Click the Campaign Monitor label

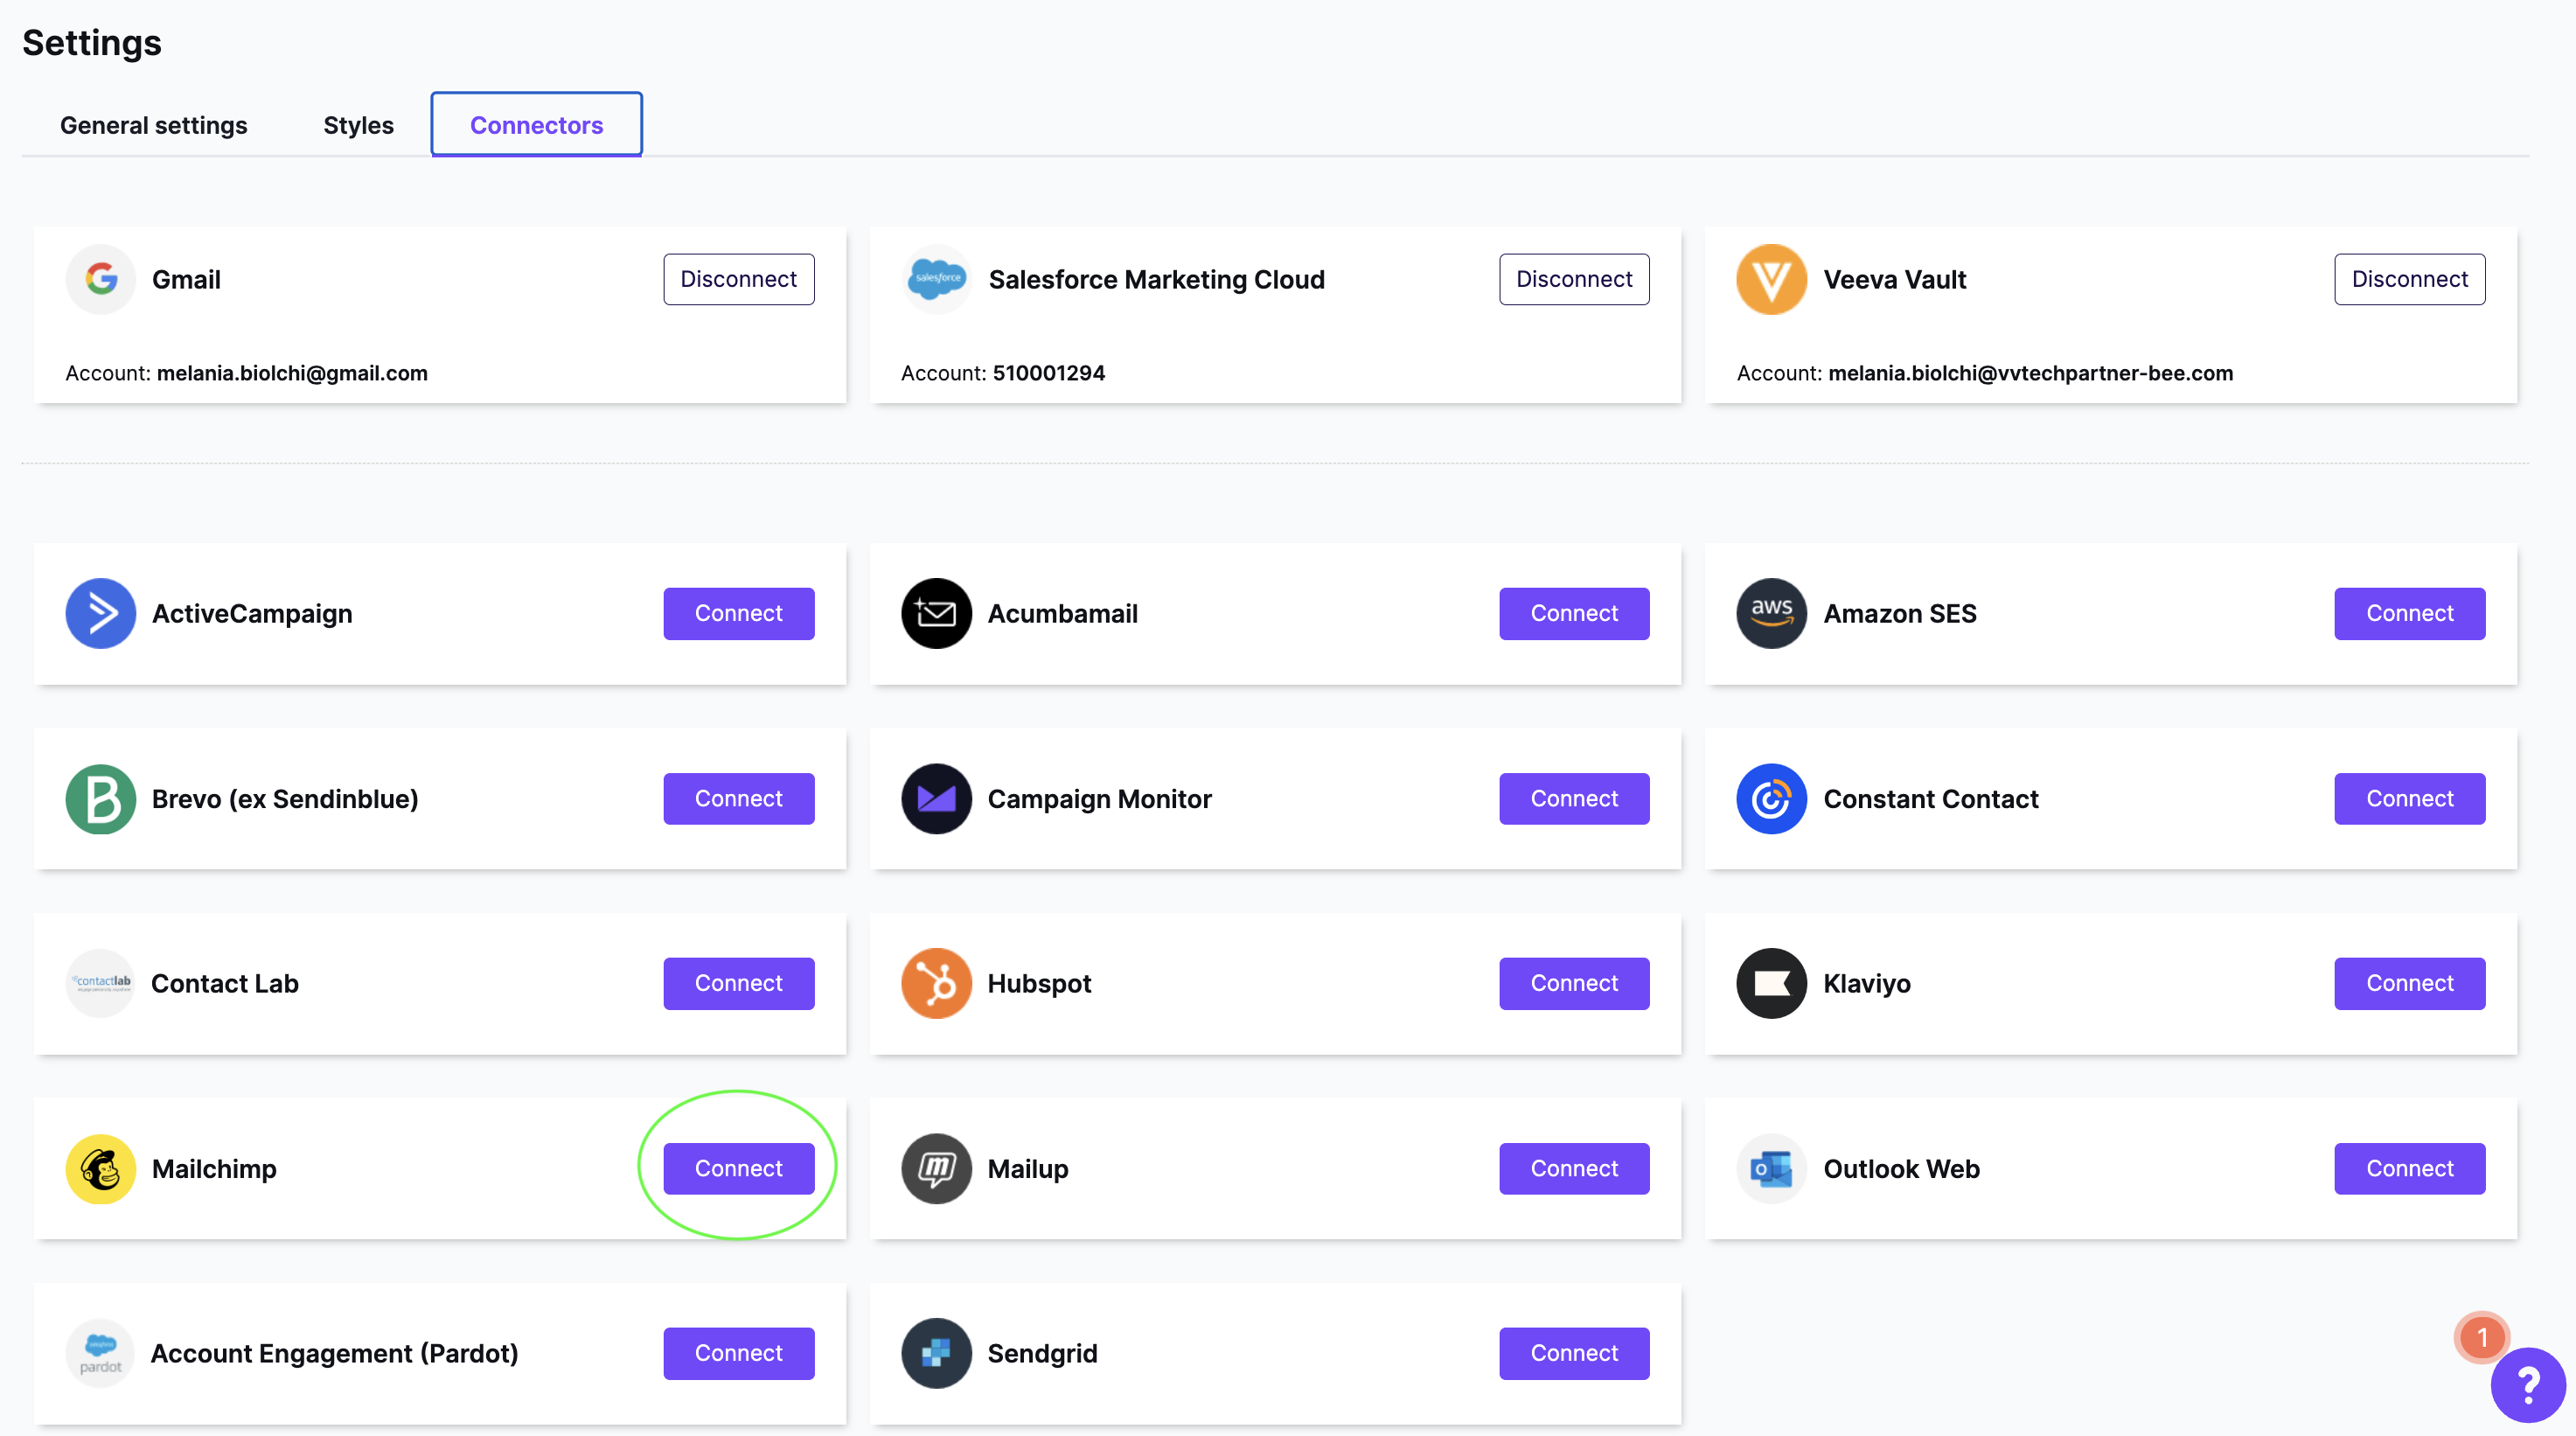click(x=1099, y=799)
